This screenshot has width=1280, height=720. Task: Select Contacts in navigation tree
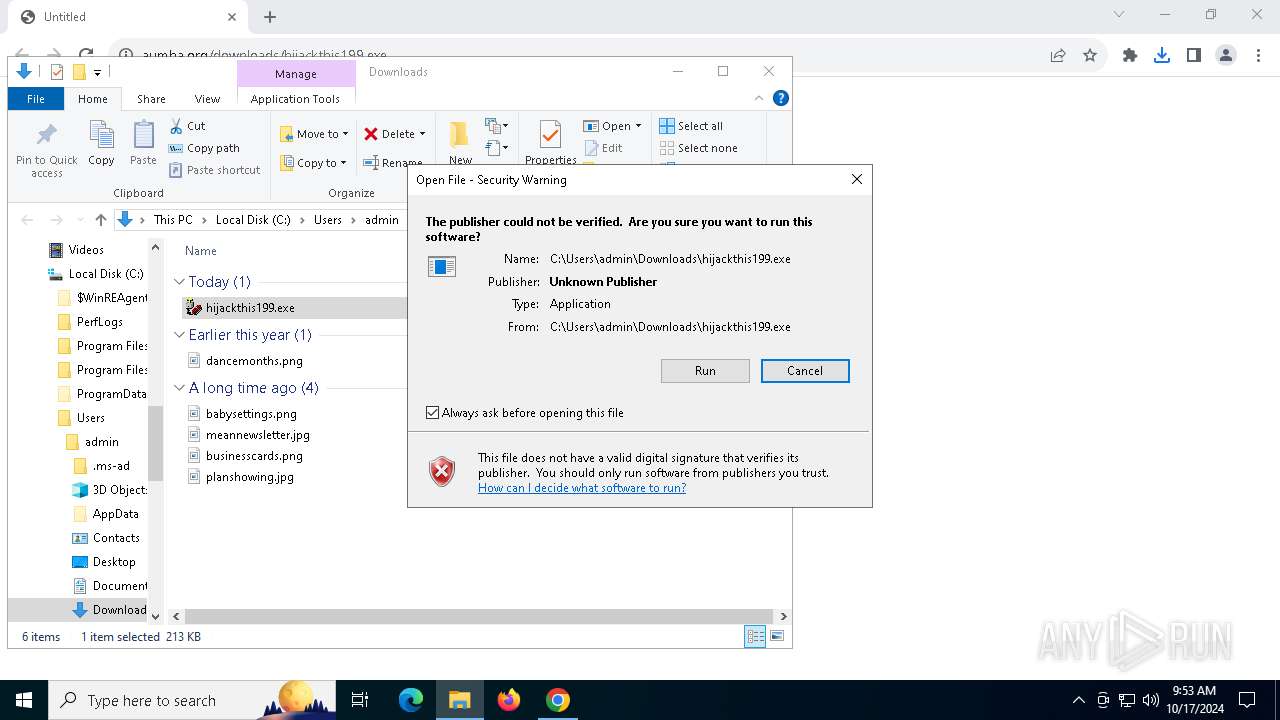[116, 538]
